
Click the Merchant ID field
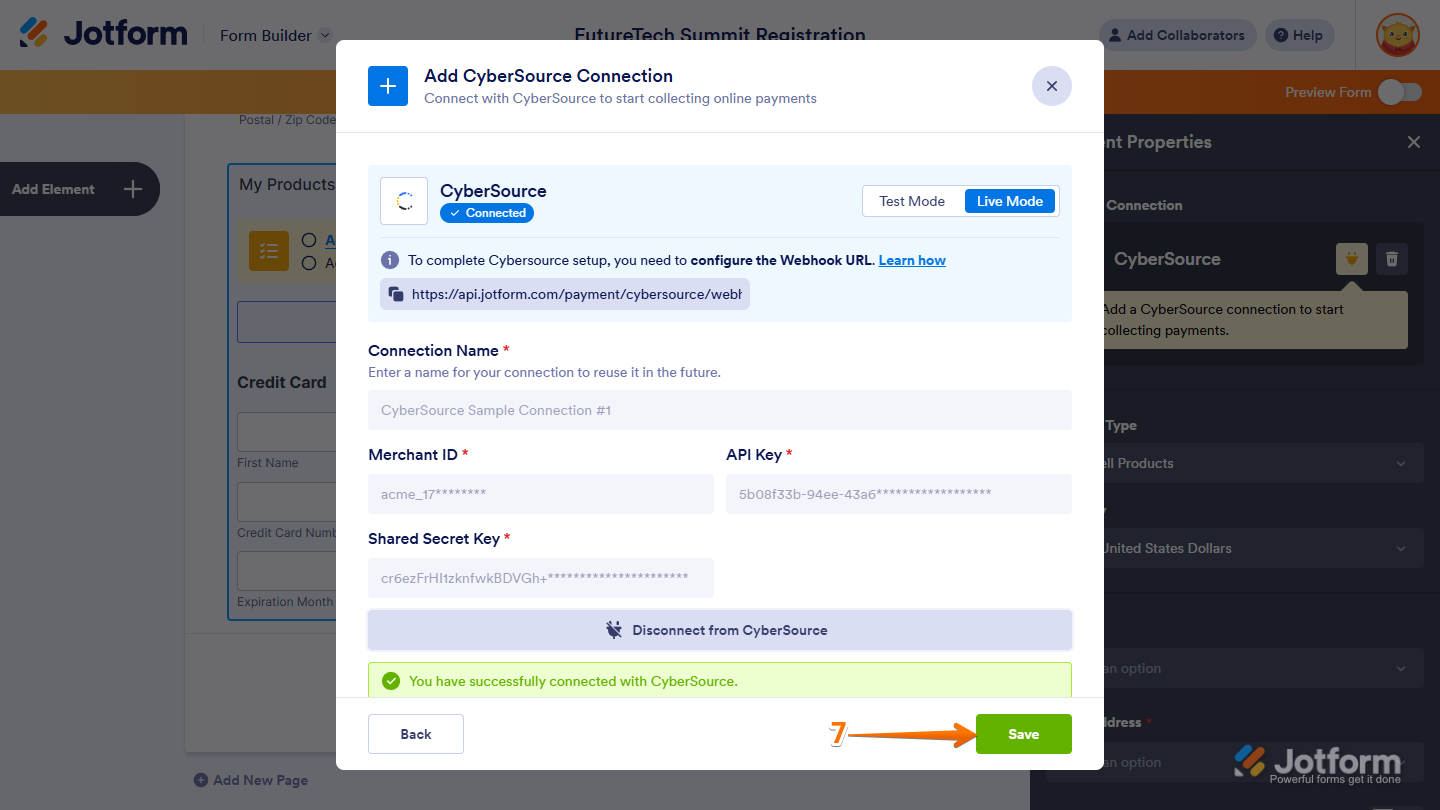coord(541,494)
